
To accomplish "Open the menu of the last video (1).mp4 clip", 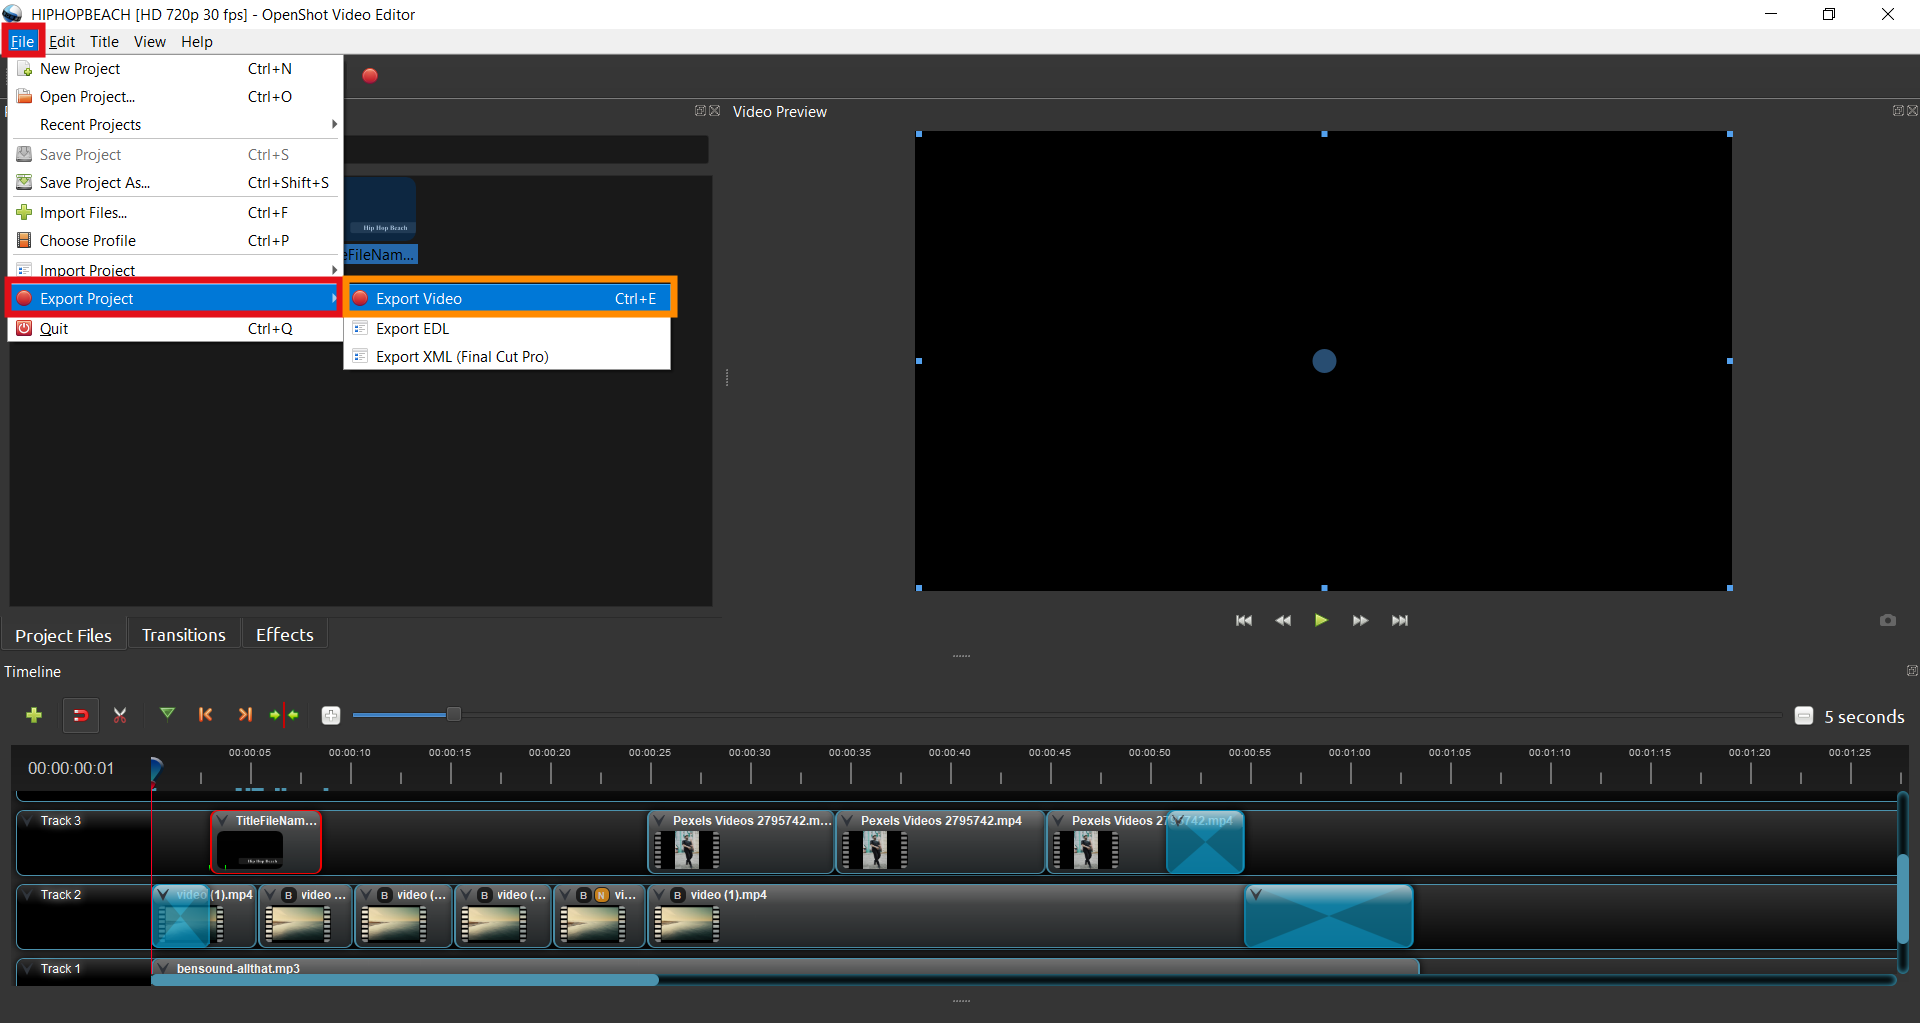I will [659, 895].
